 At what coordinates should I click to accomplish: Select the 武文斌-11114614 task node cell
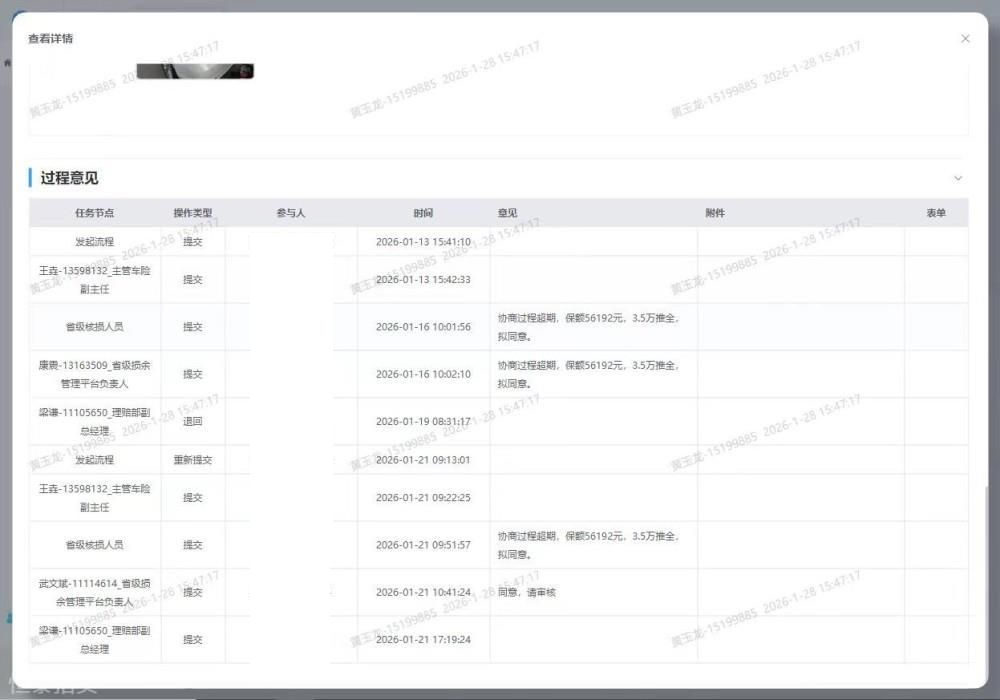[x=94, y=592]
